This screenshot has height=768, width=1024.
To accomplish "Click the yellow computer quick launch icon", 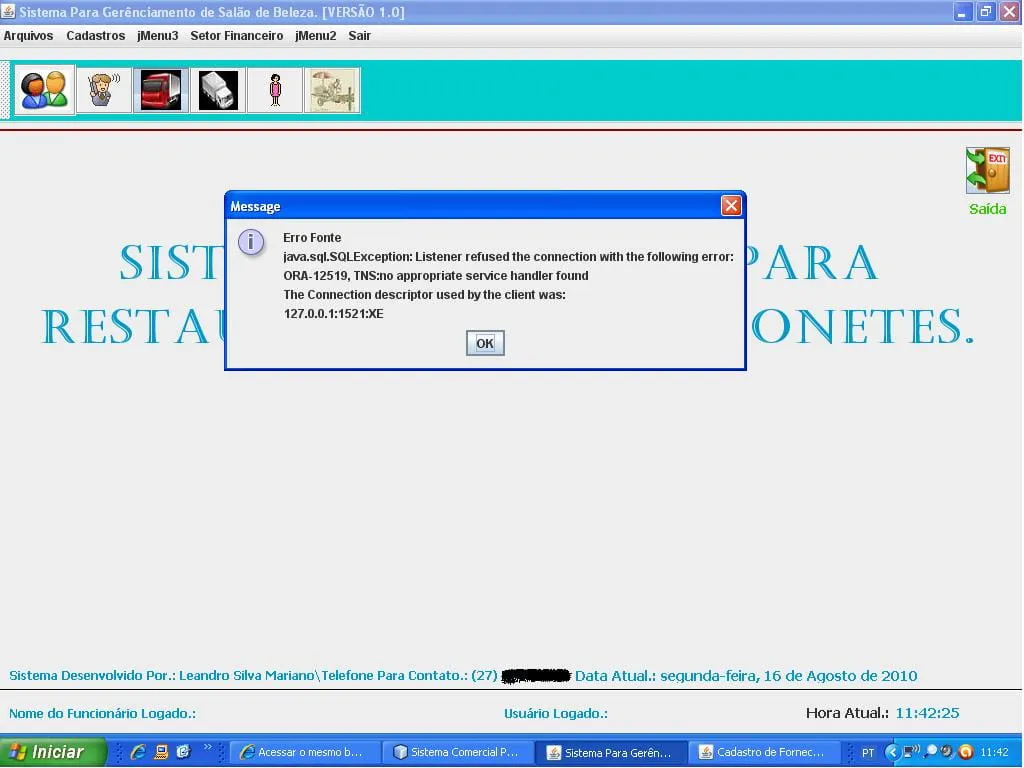I will click(161, 752).
